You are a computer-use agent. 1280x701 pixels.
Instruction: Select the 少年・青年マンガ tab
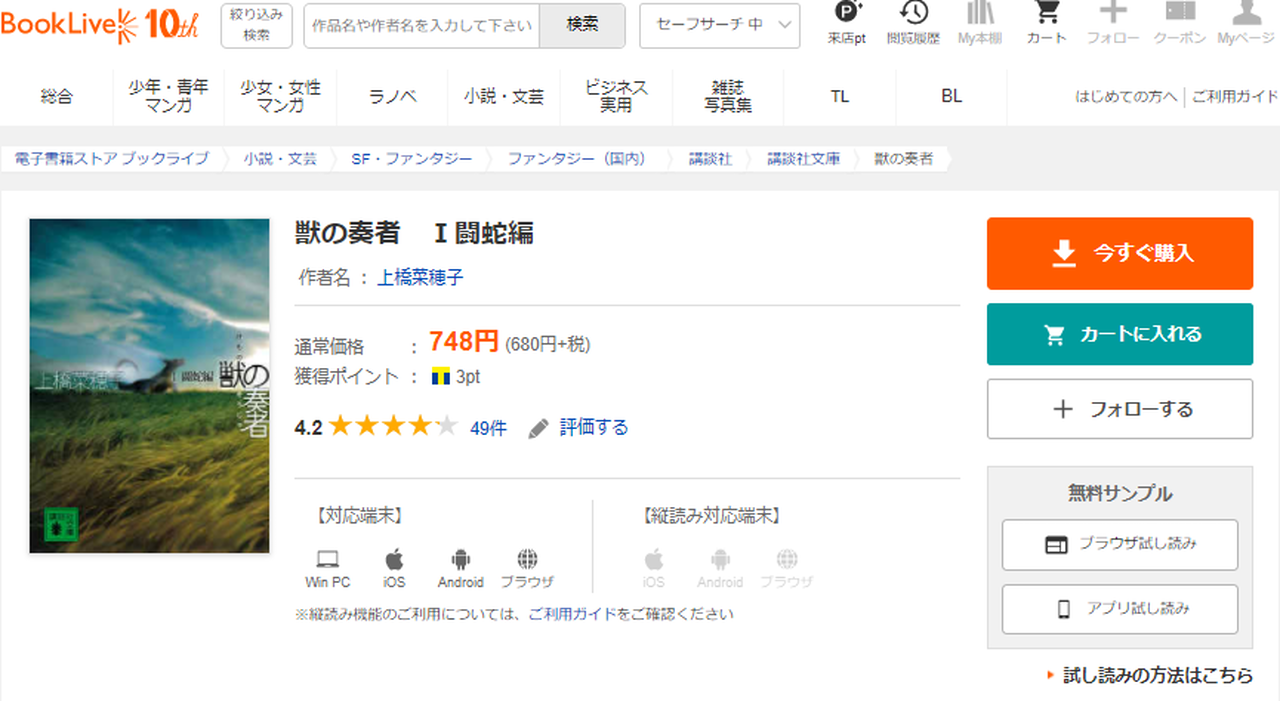pos(168,96)
